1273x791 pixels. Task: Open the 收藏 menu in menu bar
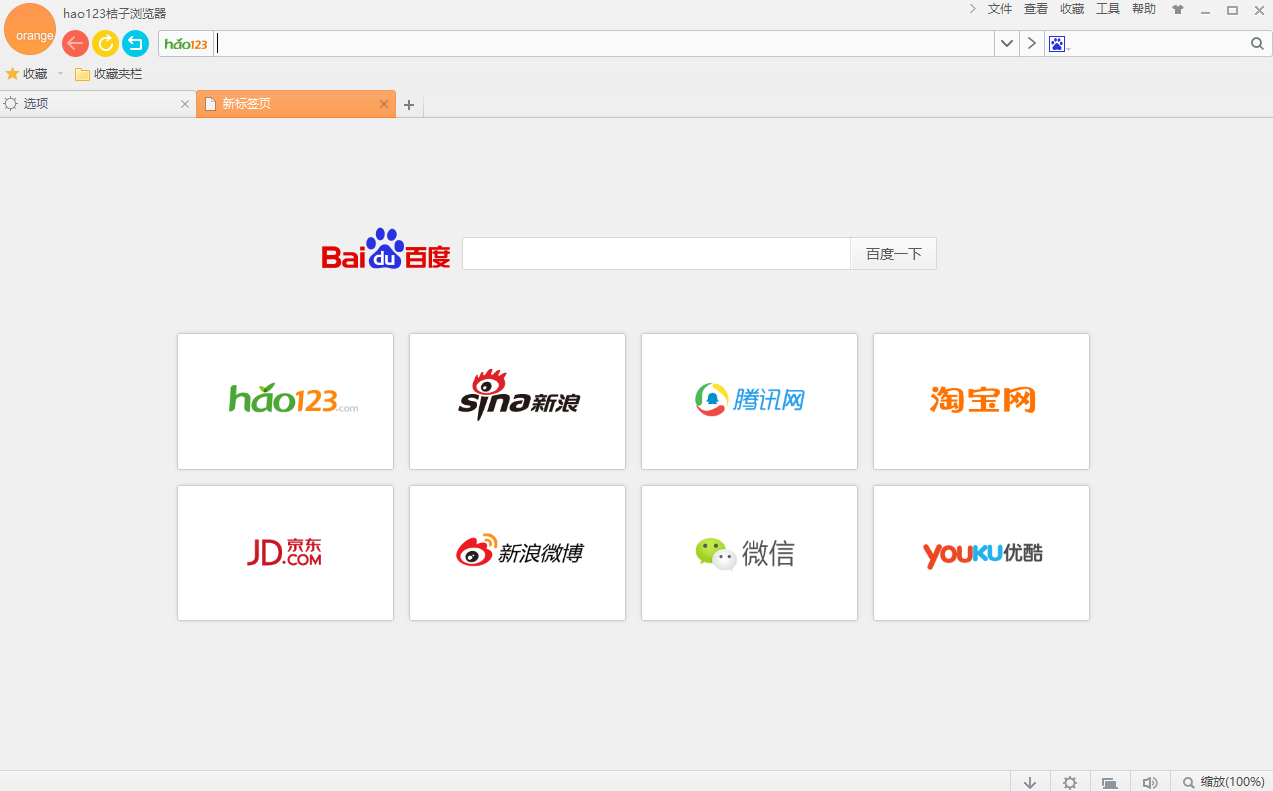tap(1072, 9)
